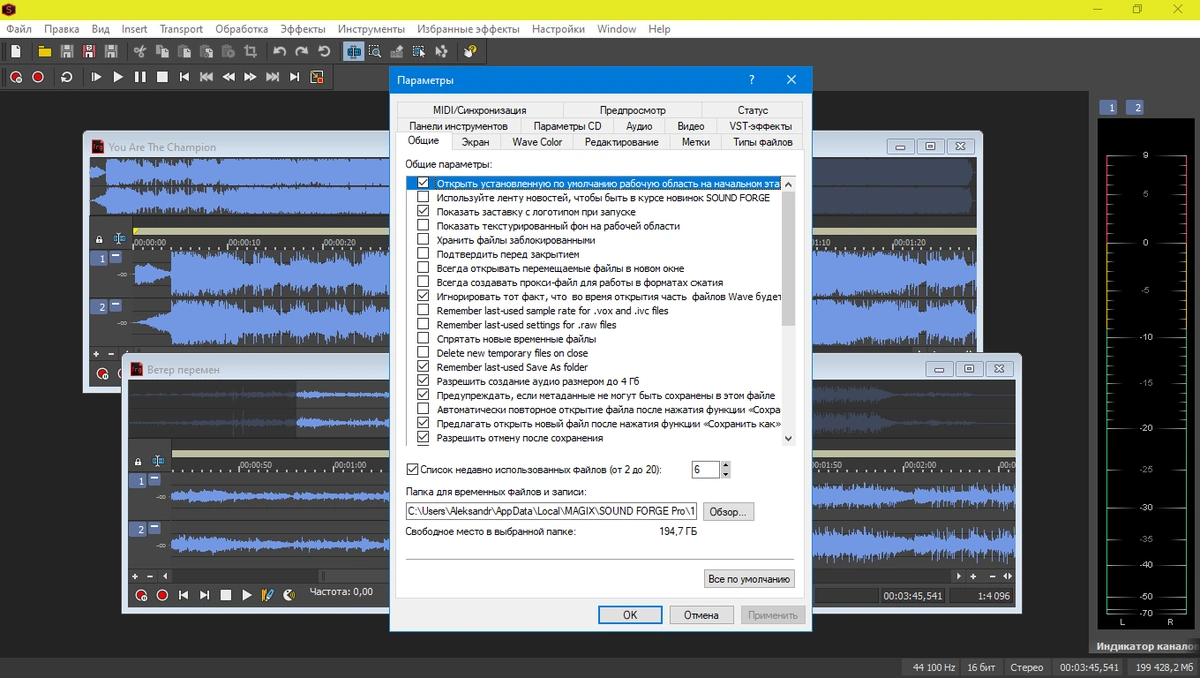Click the scrub speaker icon in Ветер перемен
The height and width of the screenshot is (678, 1200).
[x=289, y=595]
